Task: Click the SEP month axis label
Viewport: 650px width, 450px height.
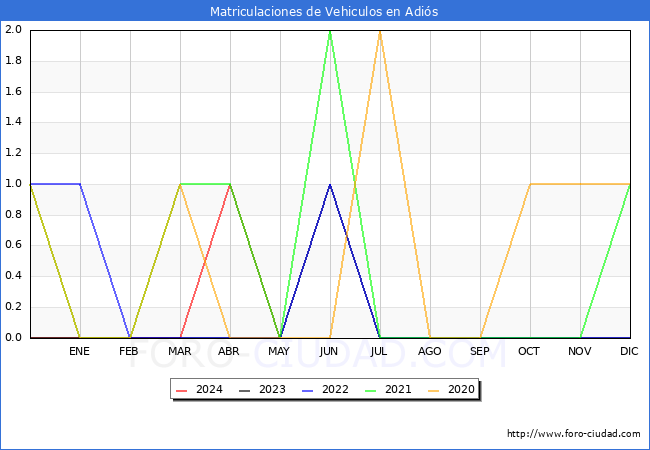Action: pyautogui.click(x=480, y=351)
